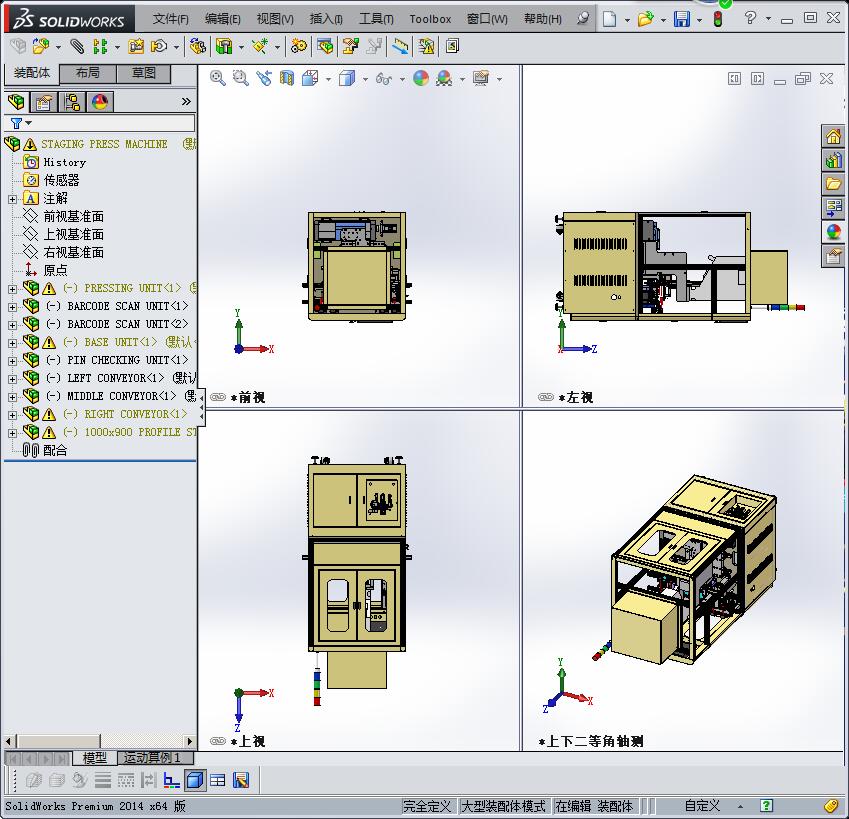Click the Exploded View icon

350,47
